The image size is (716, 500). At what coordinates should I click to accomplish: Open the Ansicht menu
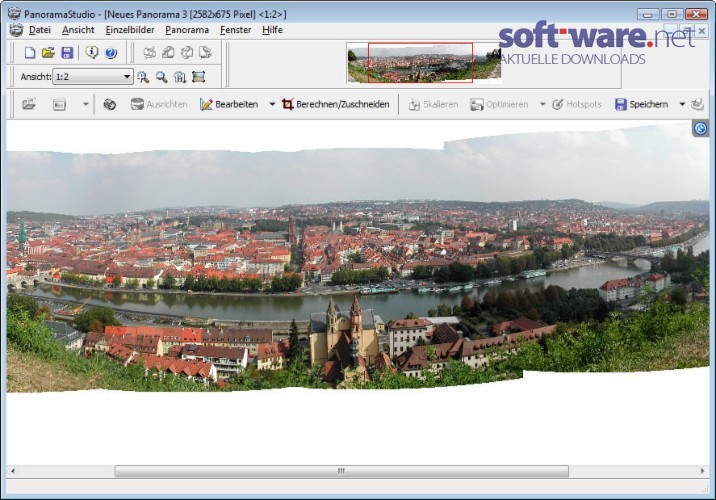[x=78, y=30]
